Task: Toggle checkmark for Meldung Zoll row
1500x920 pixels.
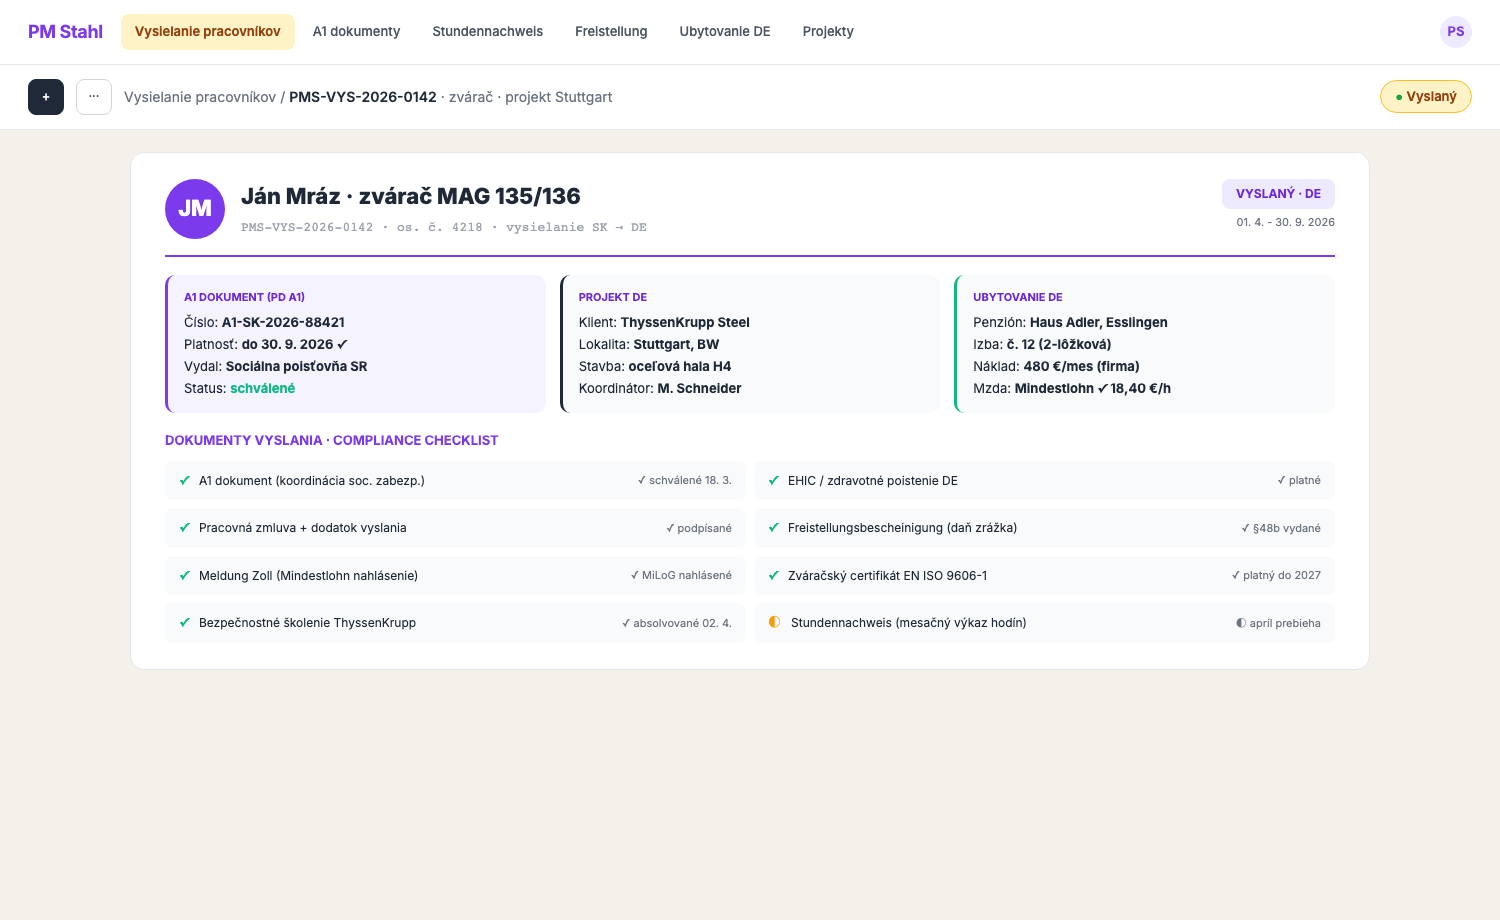Action: 185,576
